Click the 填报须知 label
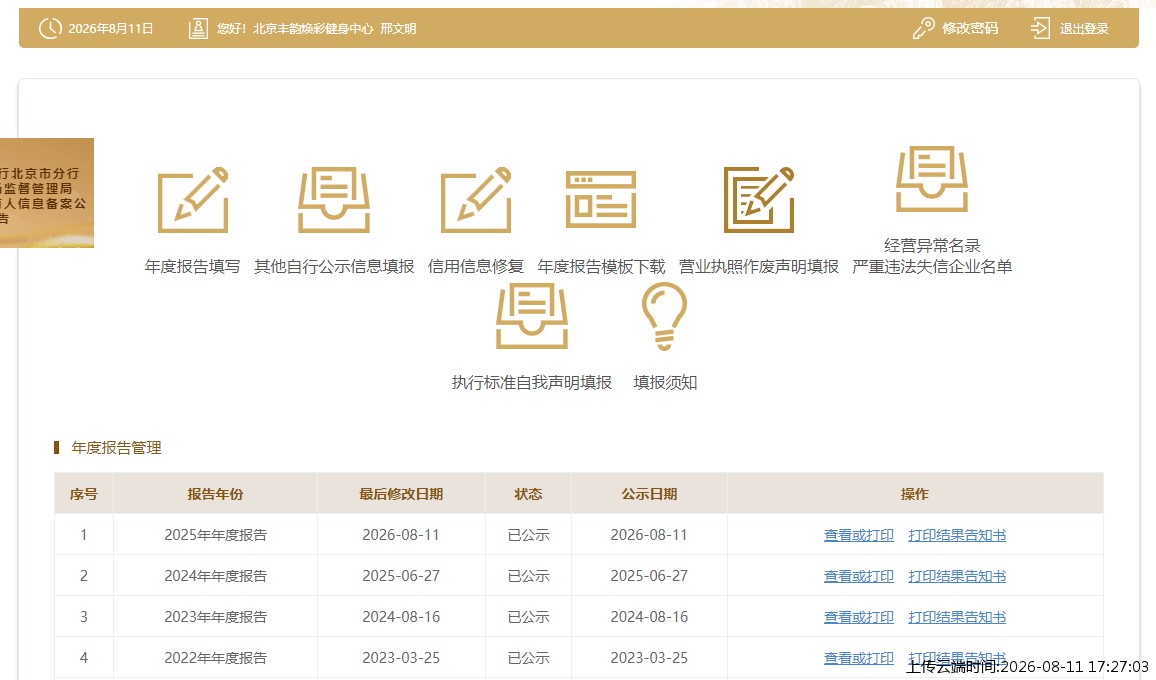 pyautogui.click(x=665, y=383)
